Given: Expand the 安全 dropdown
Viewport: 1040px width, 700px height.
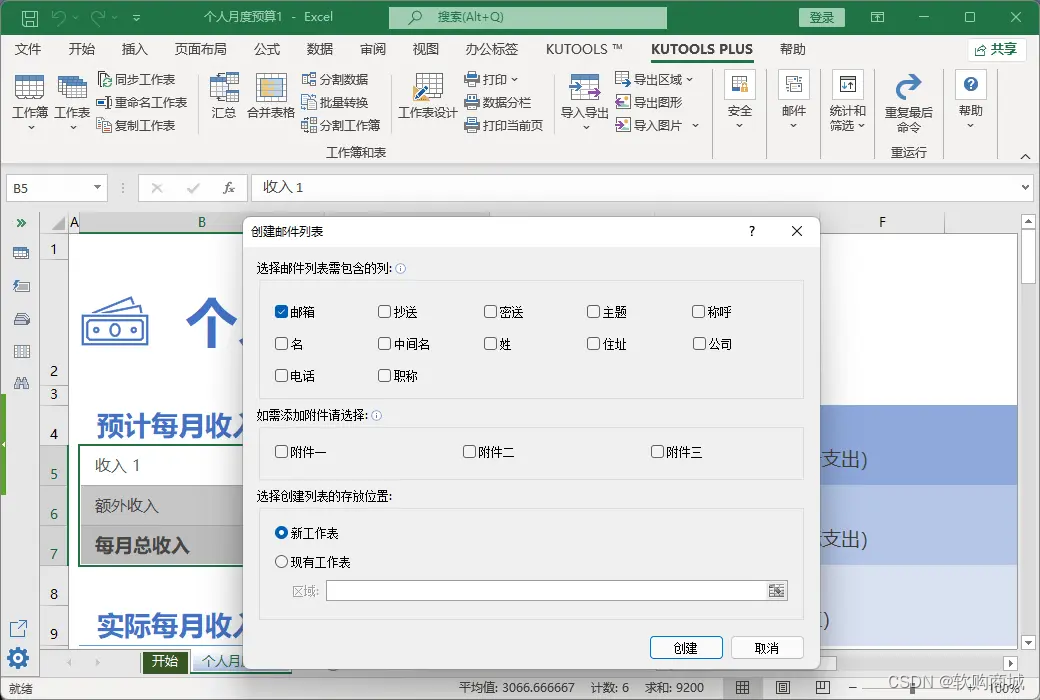Looking at the screenshot, I should [740, 125].
